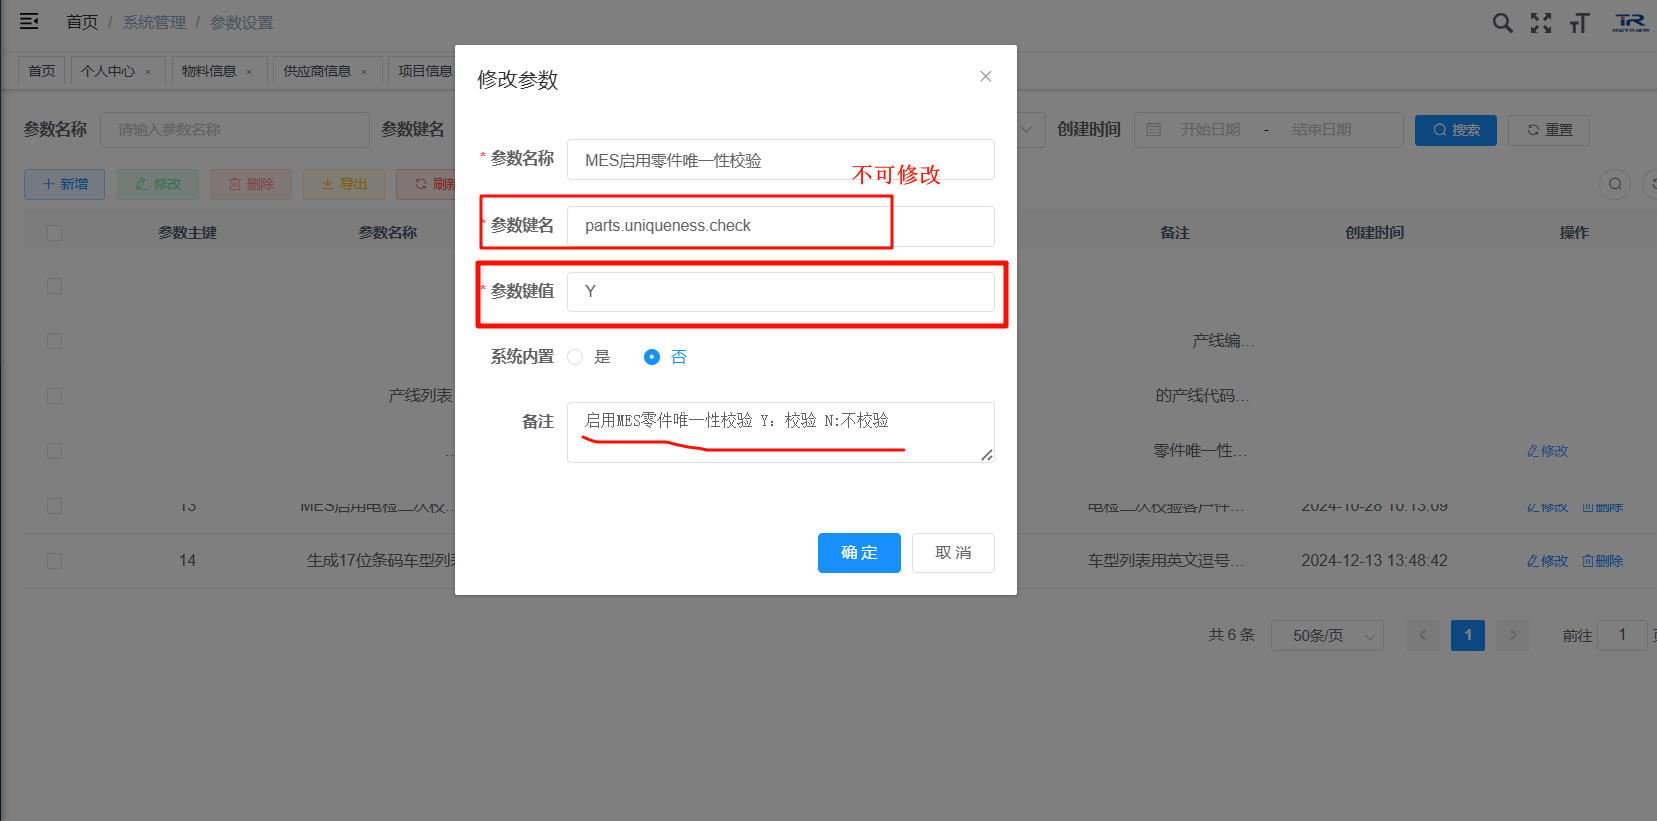Close the 修改参数 dialog with X
Viewport: 1657px width, 821px height.
point(985,76)
